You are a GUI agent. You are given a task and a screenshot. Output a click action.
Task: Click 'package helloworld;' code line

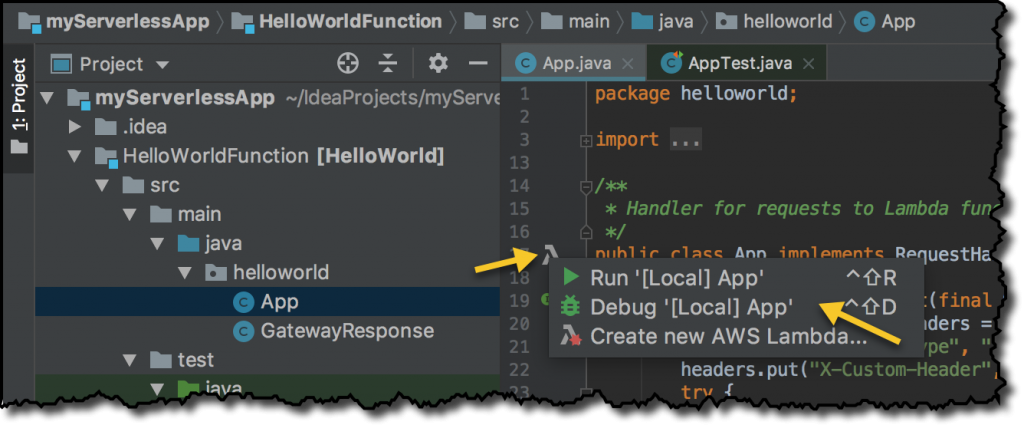coord(696,93)
